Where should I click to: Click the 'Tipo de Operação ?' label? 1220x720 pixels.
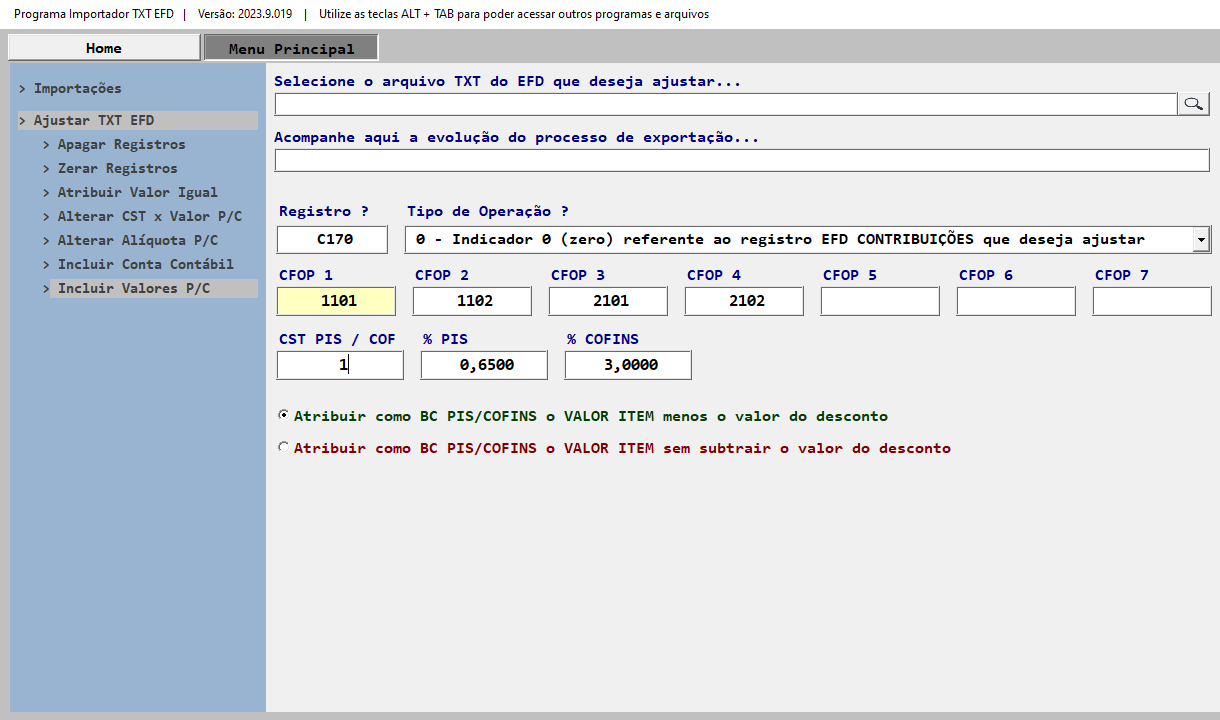[x=488, y=211]
